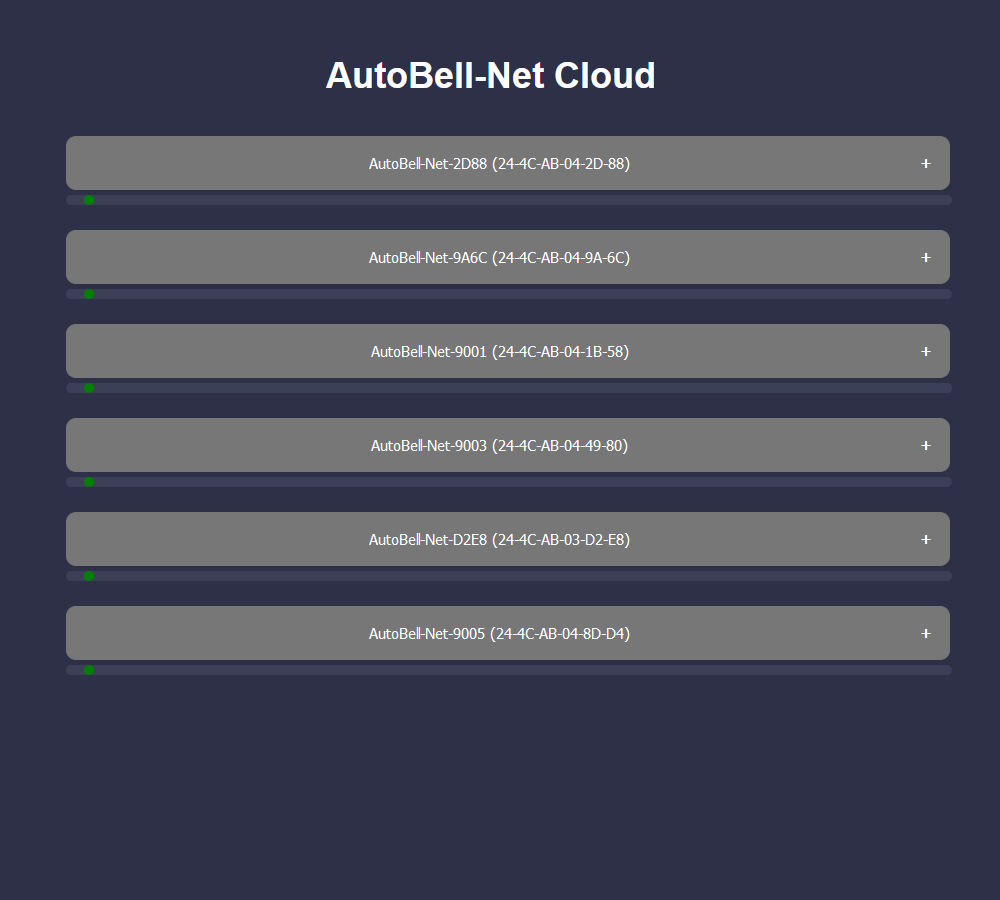Select the AutoBell-Net-9003 (24-4C-AB-04-49-80) label

click(x=499, y=446)
